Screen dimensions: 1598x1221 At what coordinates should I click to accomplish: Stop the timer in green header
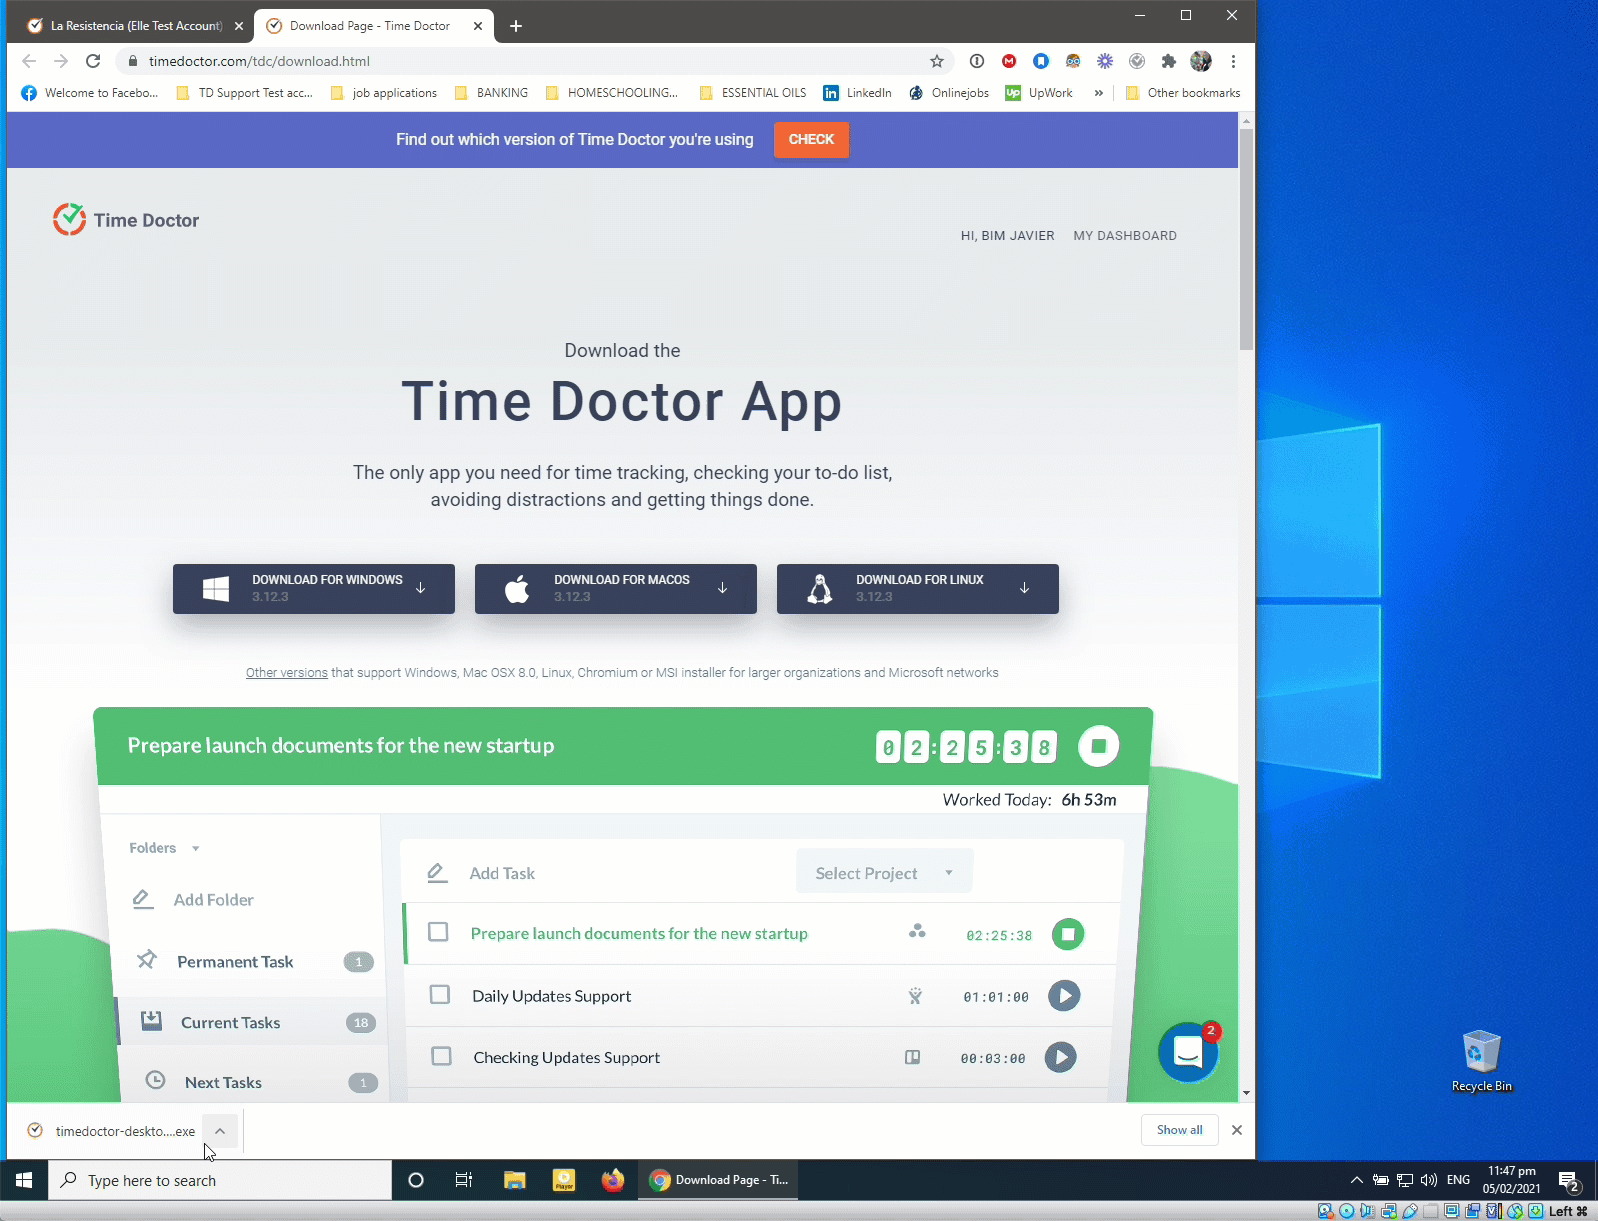point(1098,746)
